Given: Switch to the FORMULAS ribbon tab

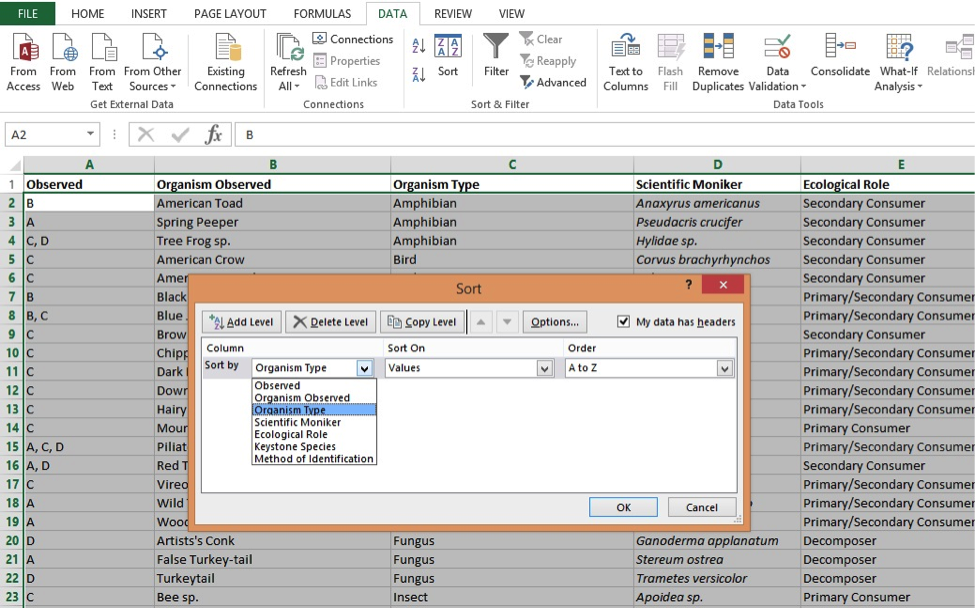Looking at the screenshot, I should (322, 14).
